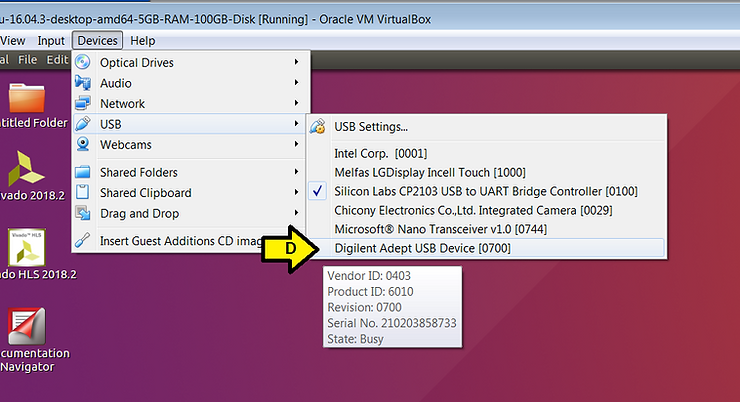The height and width of the screenshot is (402, 740).
Task: Attach Microsoft Nano Transceiver v1.0
Action: [x=486, y=229]
